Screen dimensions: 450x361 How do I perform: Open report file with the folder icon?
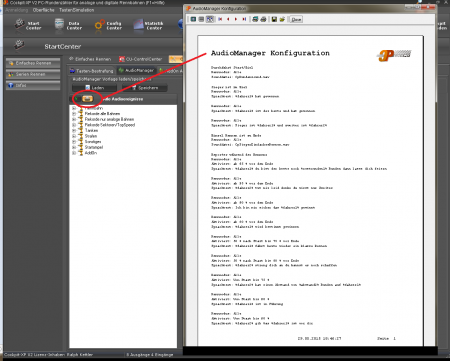282,19
